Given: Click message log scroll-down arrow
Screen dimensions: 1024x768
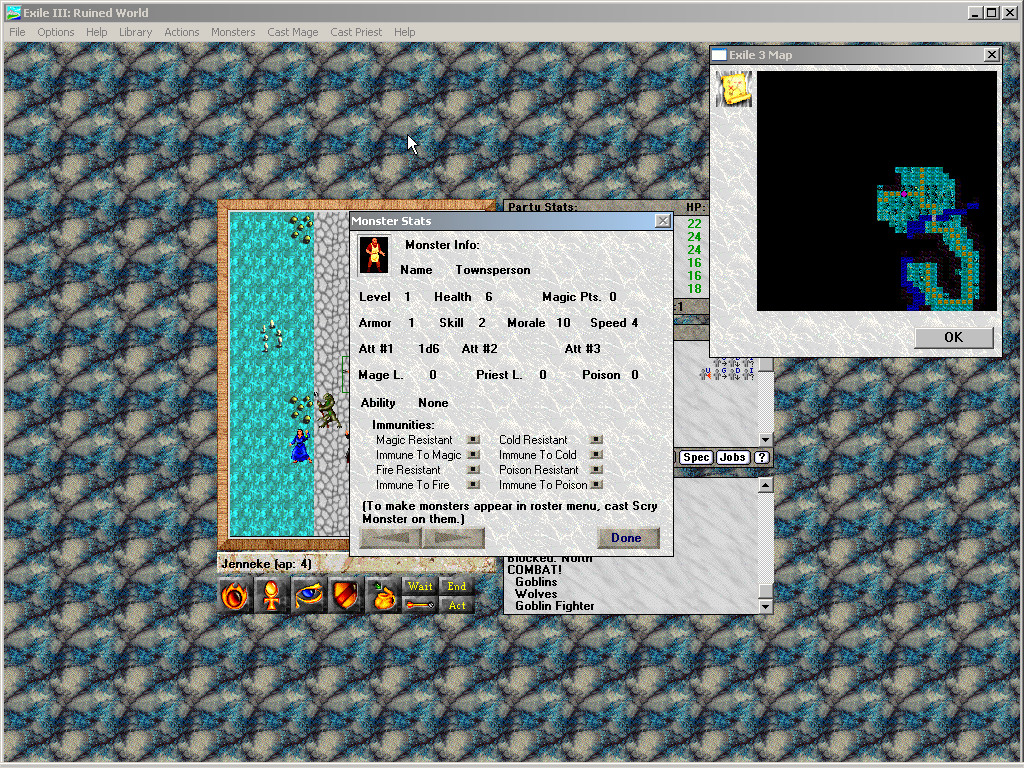Looking at the screenshot, I should pos(765,606).
